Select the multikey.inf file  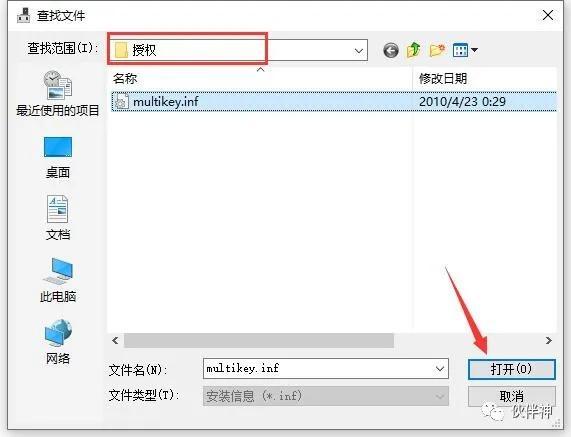click(334, 102)
